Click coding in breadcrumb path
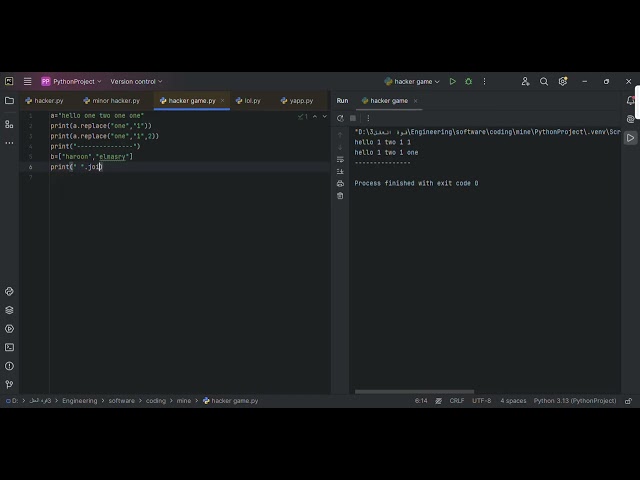 156,401
